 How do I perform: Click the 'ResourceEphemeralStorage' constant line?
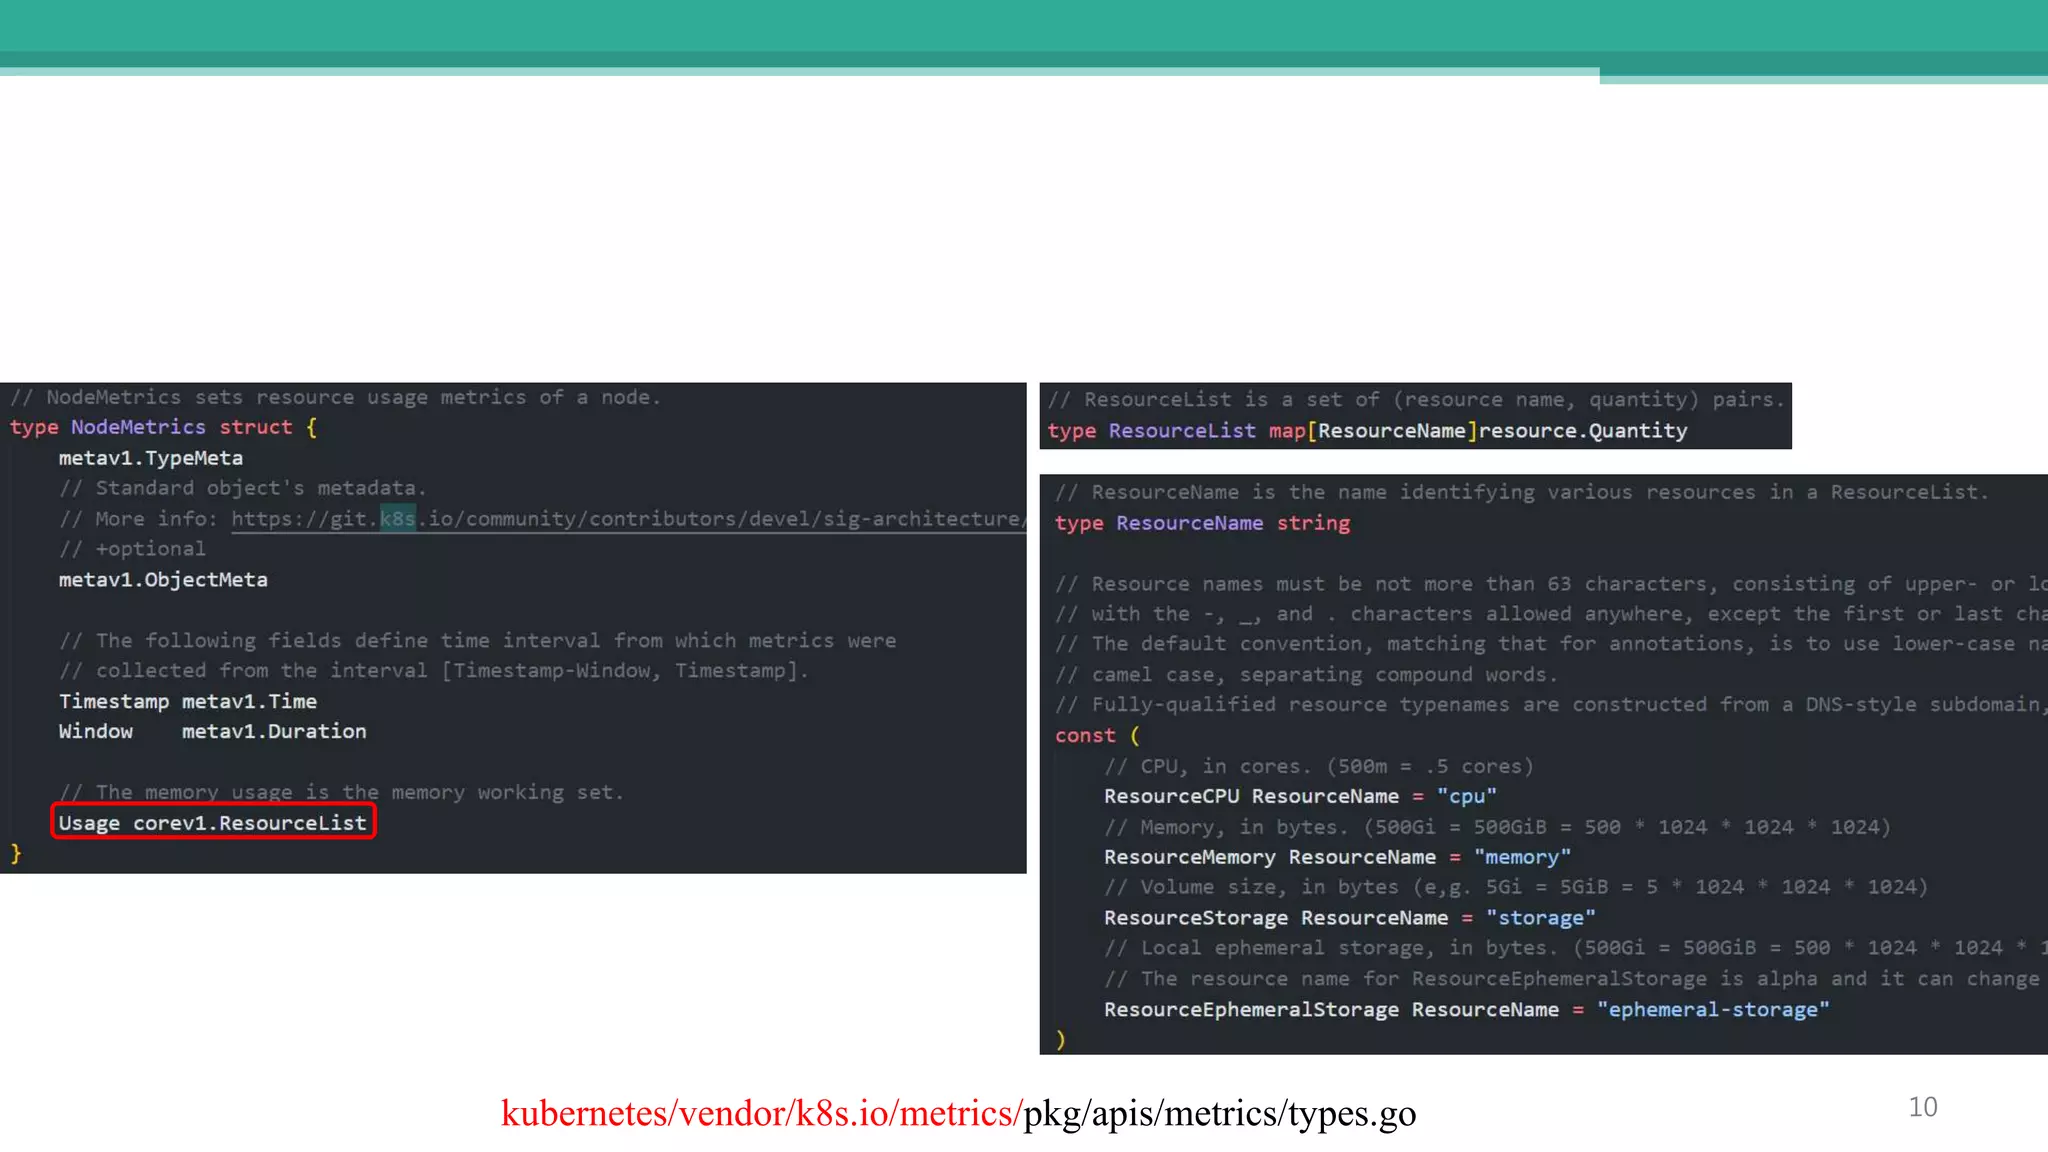(x=1466, y=1010)
